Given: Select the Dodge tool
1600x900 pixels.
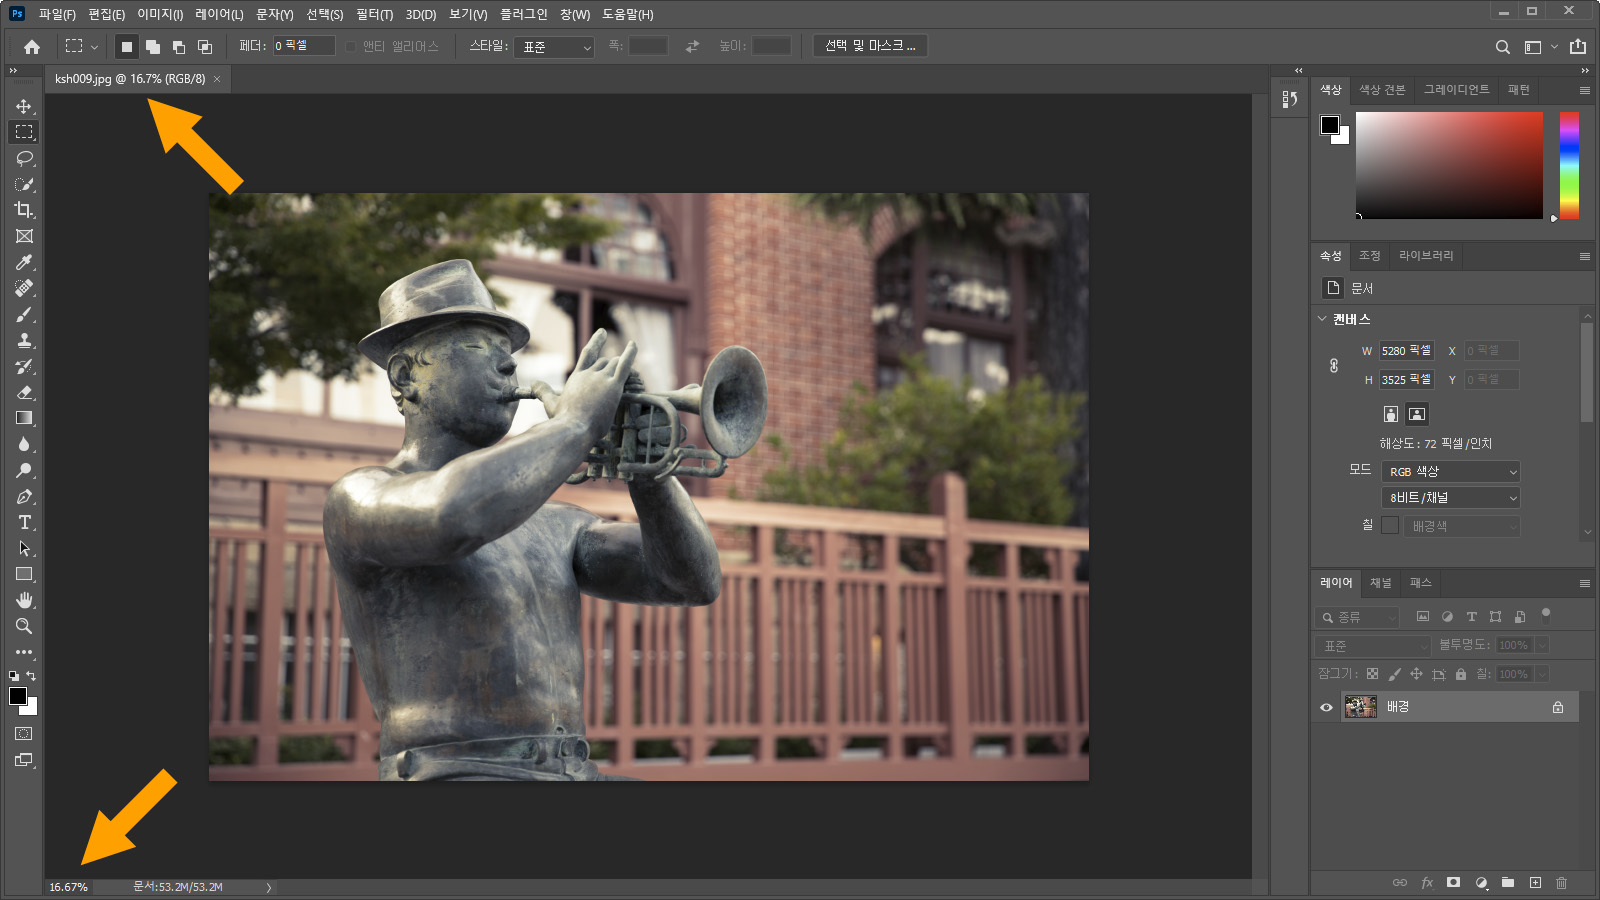Looking at the screenshot, I should (x=24, y=470).
